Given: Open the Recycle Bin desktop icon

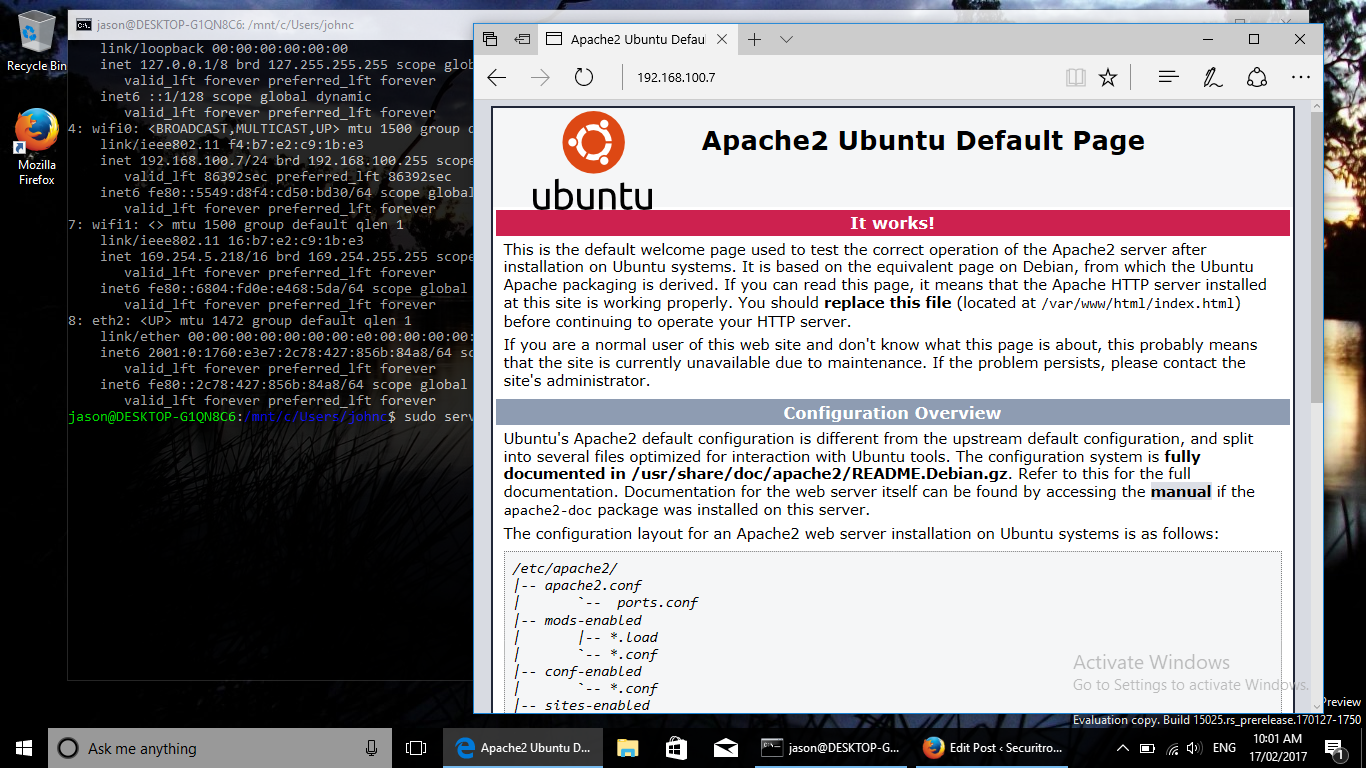Looking at the screenshot, I should 37,42.
